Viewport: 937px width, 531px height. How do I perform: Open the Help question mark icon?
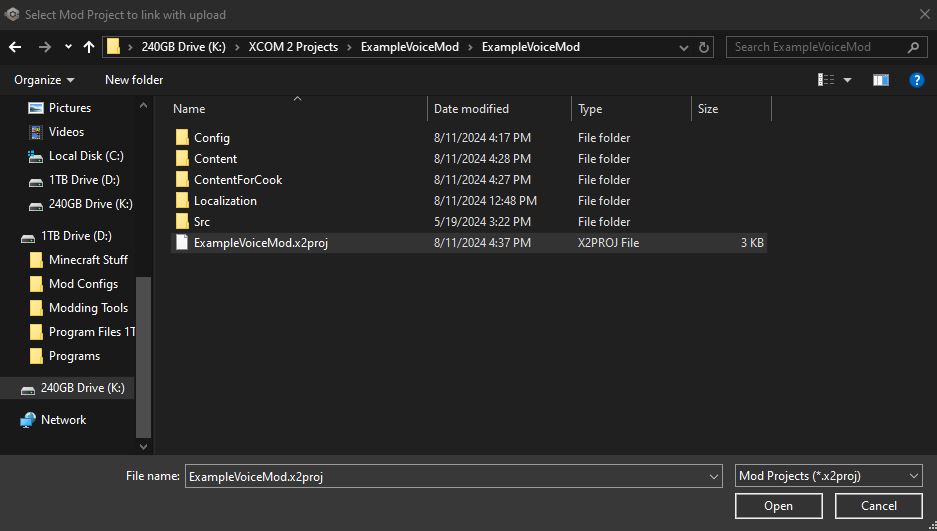pyautogui.click(x=916, y=80)
